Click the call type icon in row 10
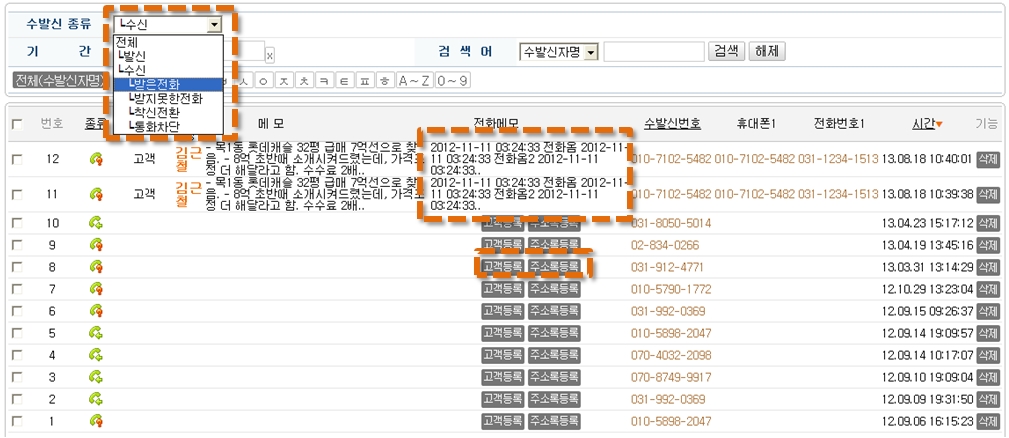 (96, 223)
